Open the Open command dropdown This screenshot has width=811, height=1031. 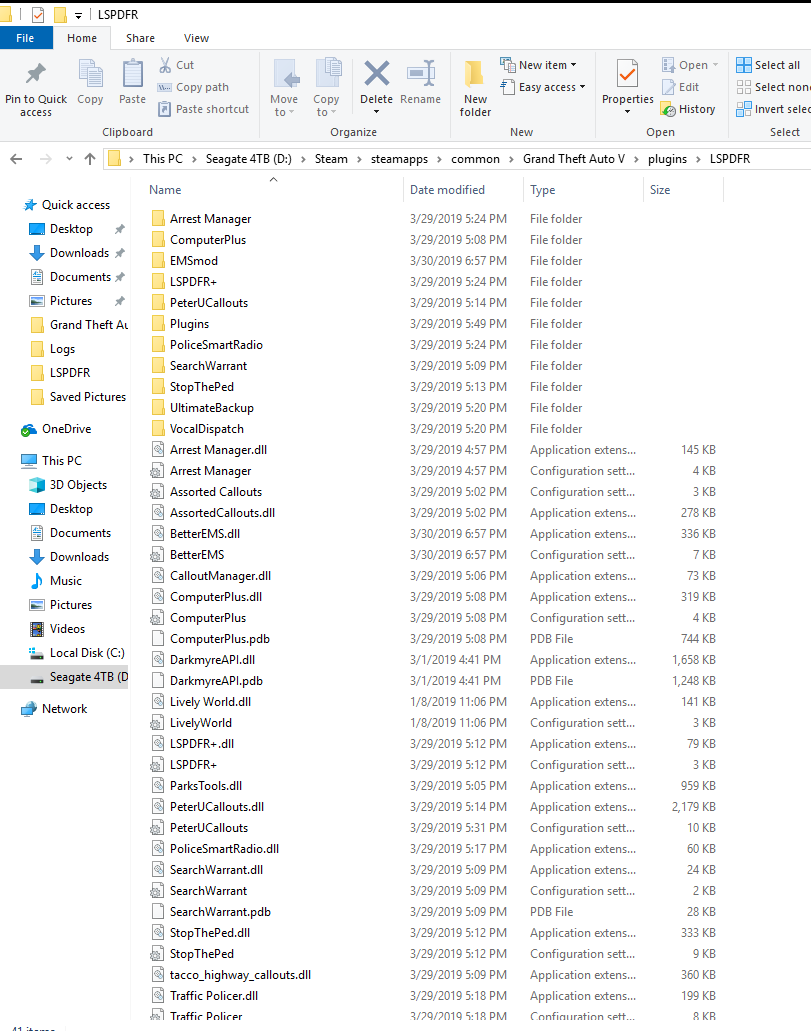tap(716, 65)
